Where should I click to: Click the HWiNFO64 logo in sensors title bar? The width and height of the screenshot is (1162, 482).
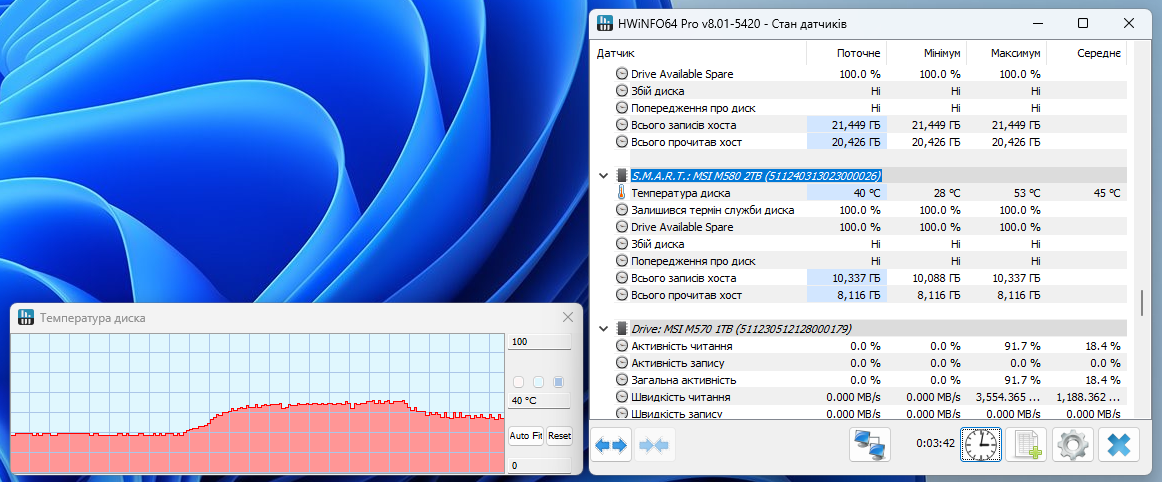[605, 24]
